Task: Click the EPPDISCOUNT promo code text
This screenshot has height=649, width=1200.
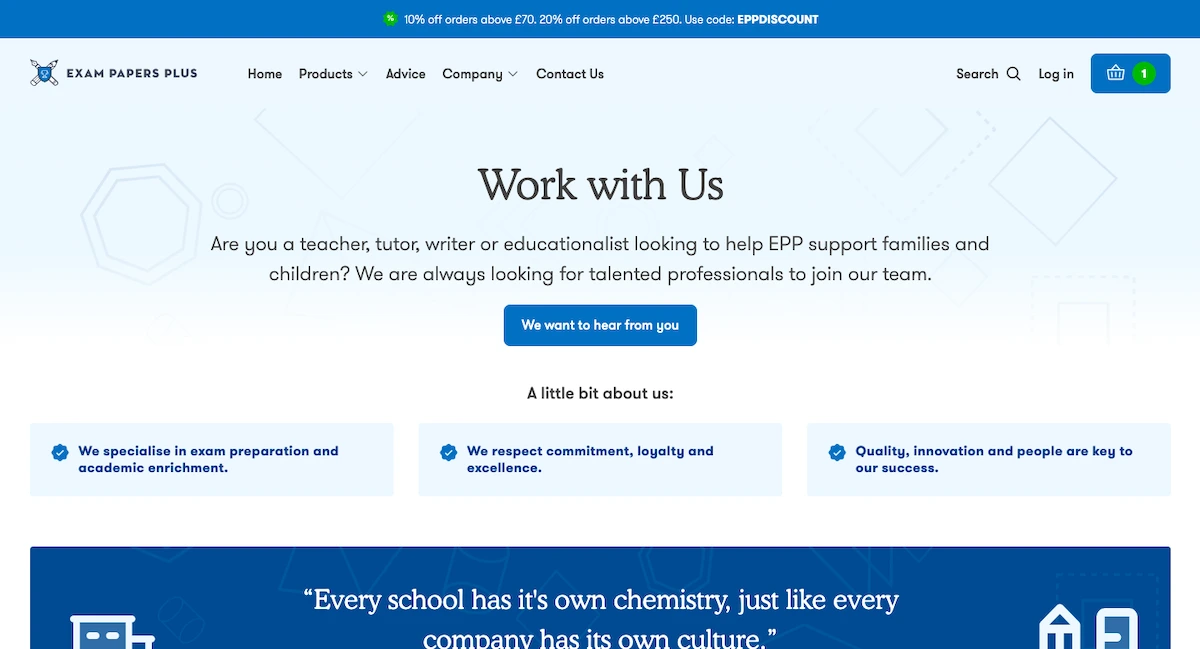Action: pyautogui.click(x=777, y=19)
